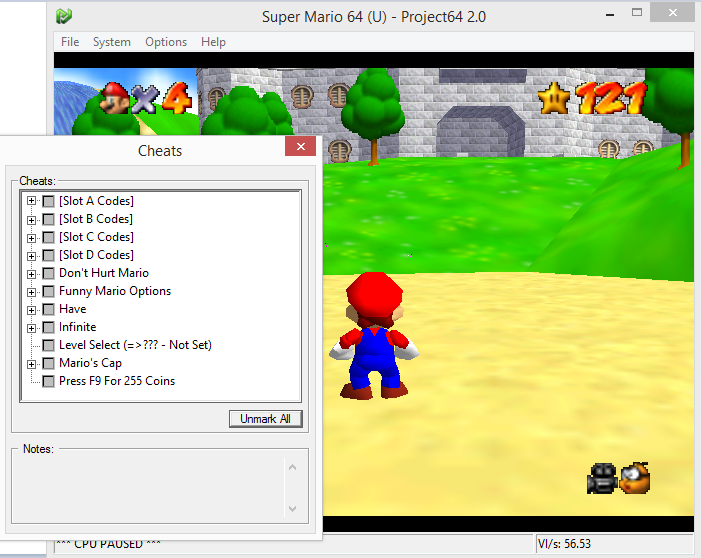Select the '[Slot D Codes]' label
Viewport: 701px width, 558px height.
point(96,255)
